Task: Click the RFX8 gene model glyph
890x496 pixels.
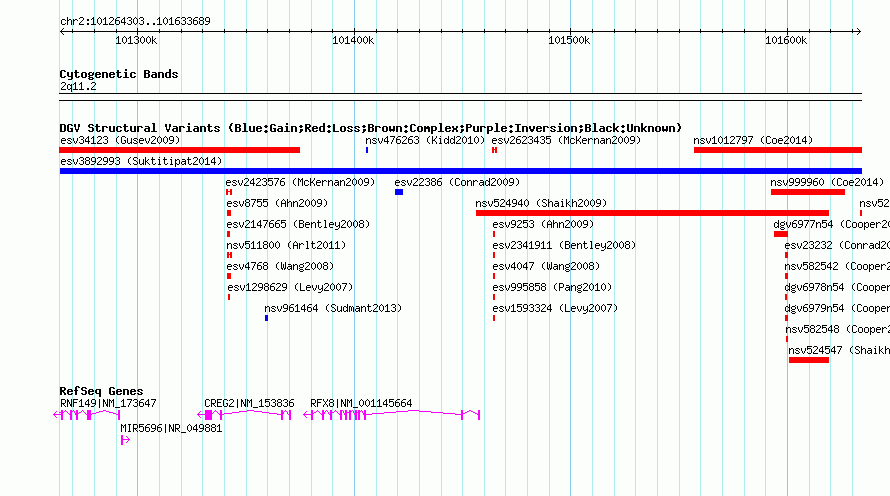Action: click(x=392, y=415)
